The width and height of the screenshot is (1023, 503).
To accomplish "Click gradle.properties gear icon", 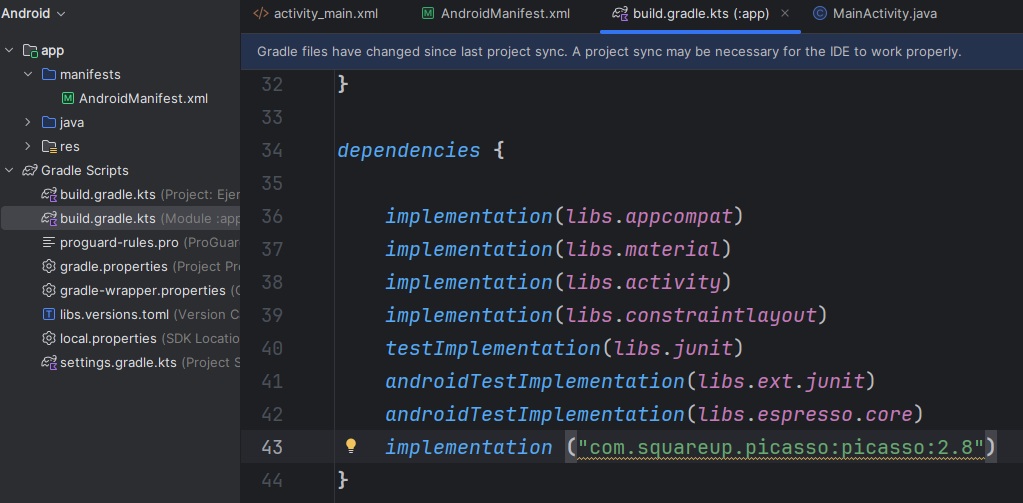I will (x=49, y=266).
